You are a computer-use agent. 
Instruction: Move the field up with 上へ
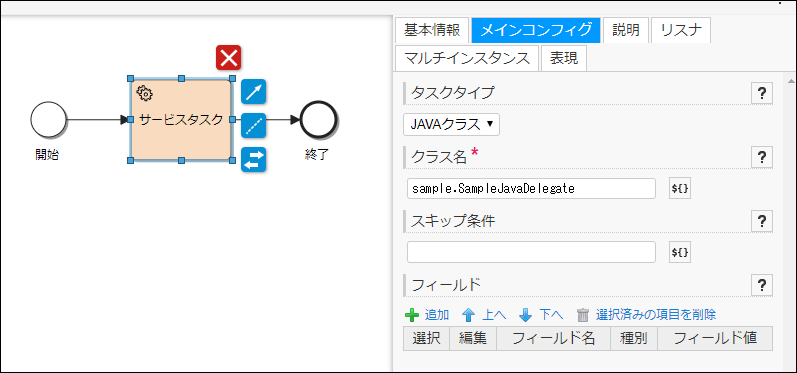pos(483,315)
